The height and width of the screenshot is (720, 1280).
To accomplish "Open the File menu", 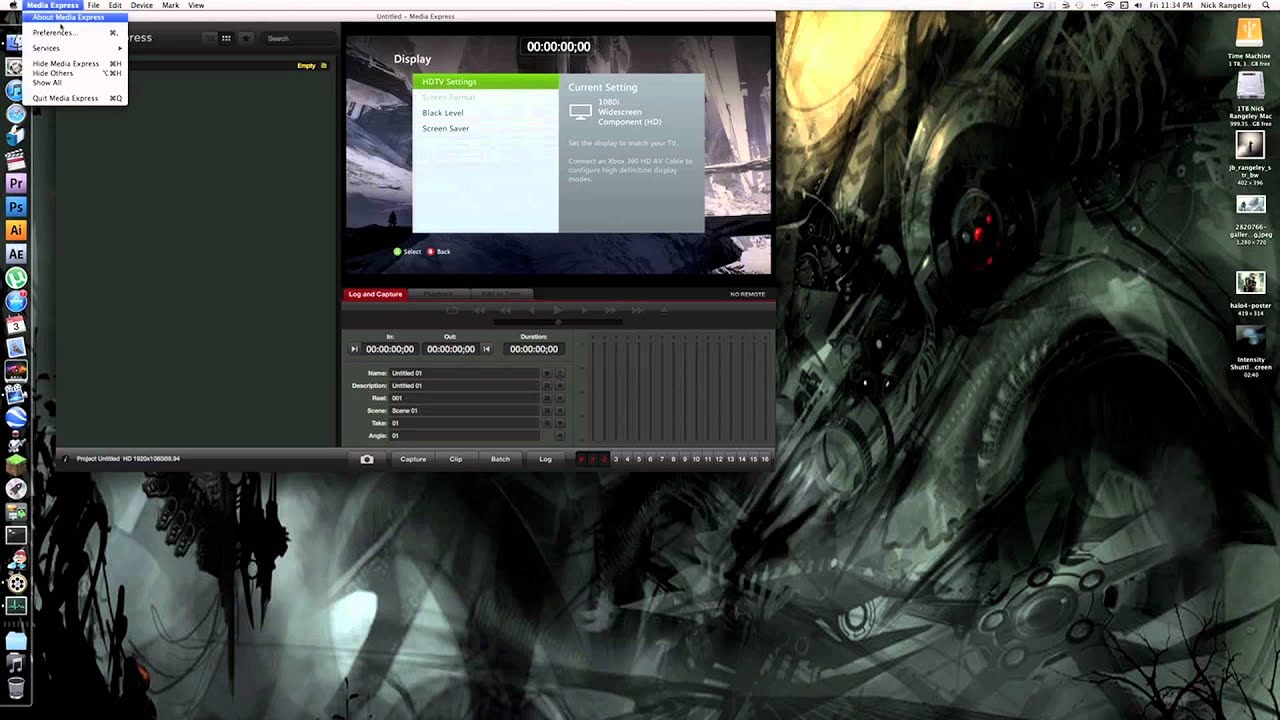I will click(93, 5).
